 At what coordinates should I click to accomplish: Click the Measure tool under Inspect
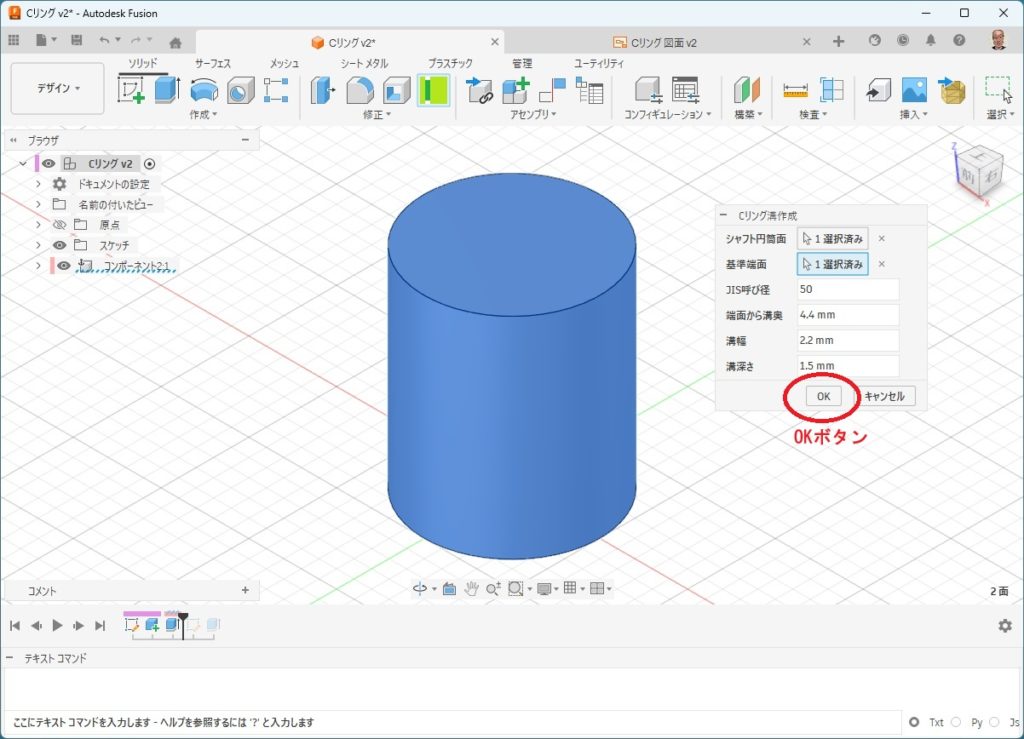point(795,90)
